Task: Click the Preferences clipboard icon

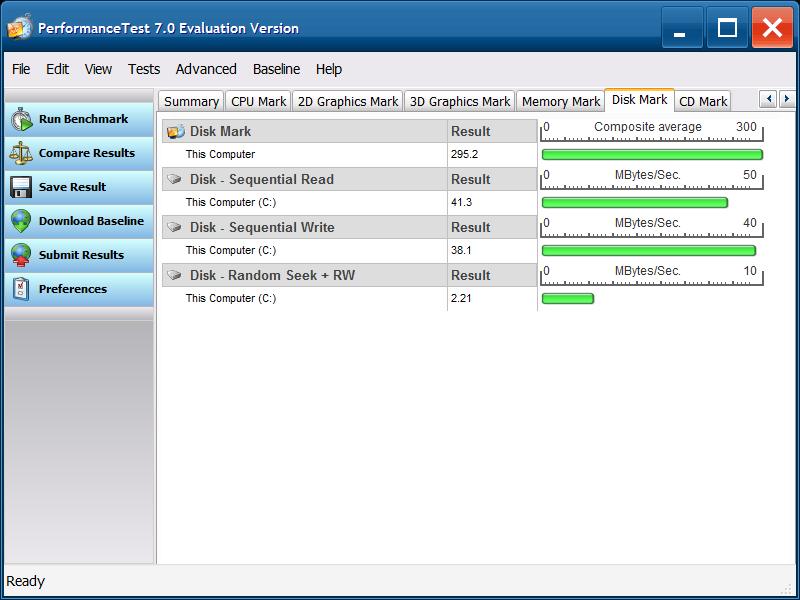Action: click(x=21, y=289)
